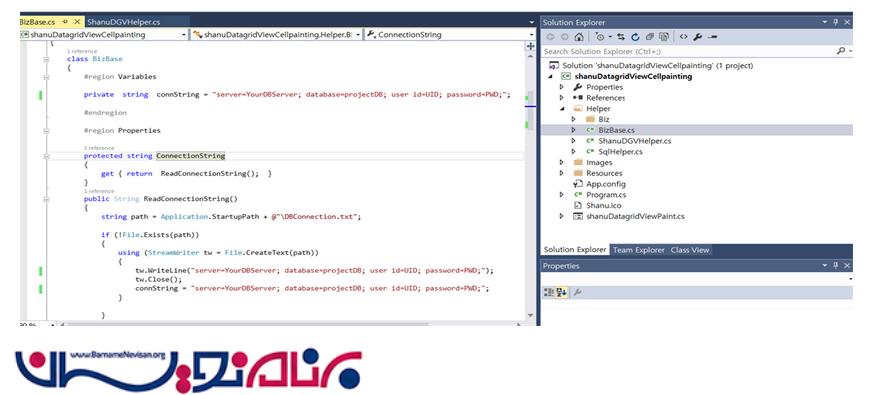The height and width of the screenshot is (395, 878).
Task: Click the Pending Changes Filter clock icon
Action: coord(600,37)
